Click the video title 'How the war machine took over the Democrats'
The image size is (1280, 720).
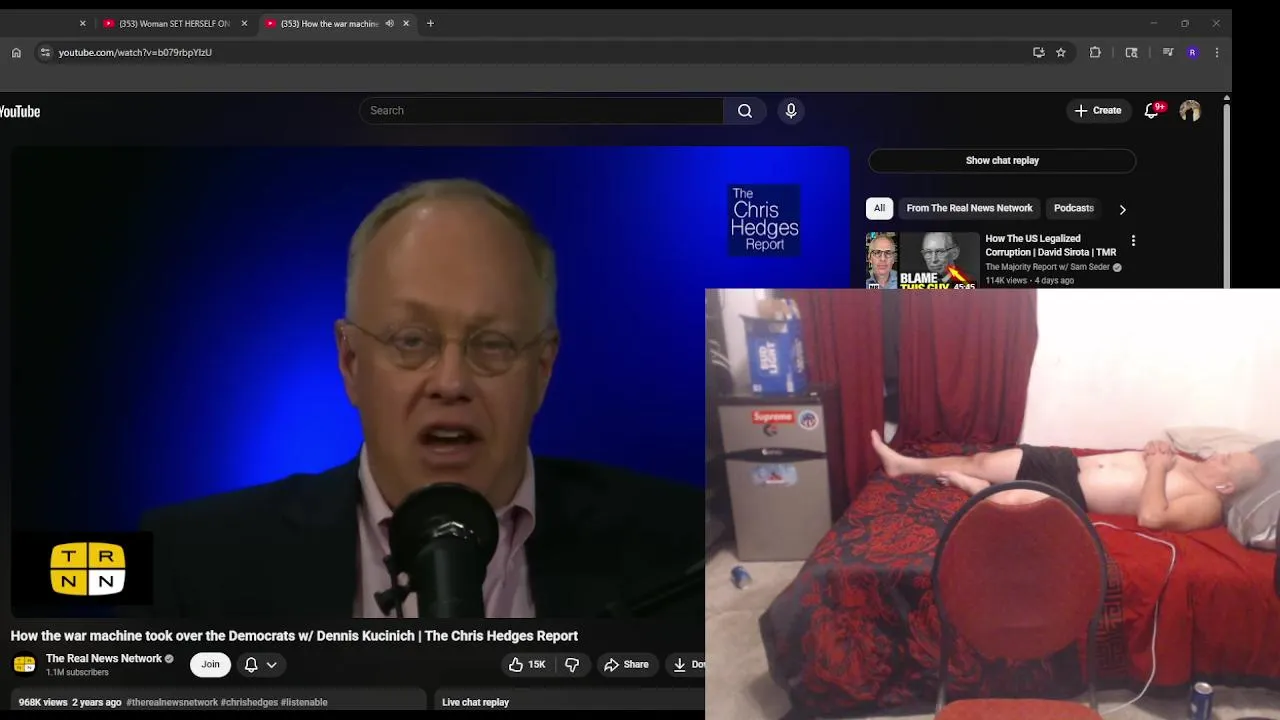[x=294, y=636]
